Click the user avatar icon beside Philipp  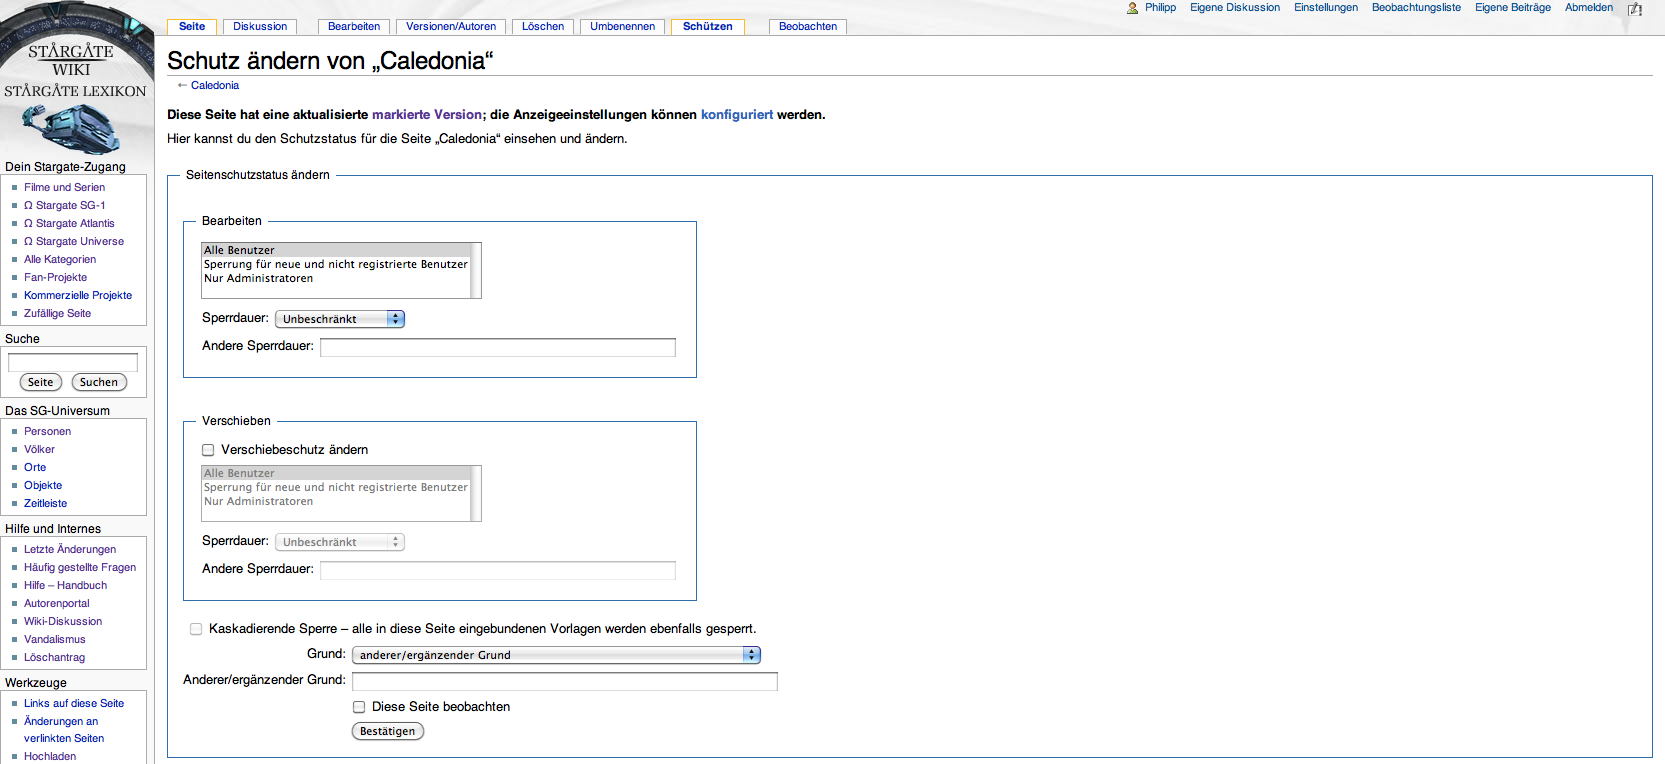1132,8
